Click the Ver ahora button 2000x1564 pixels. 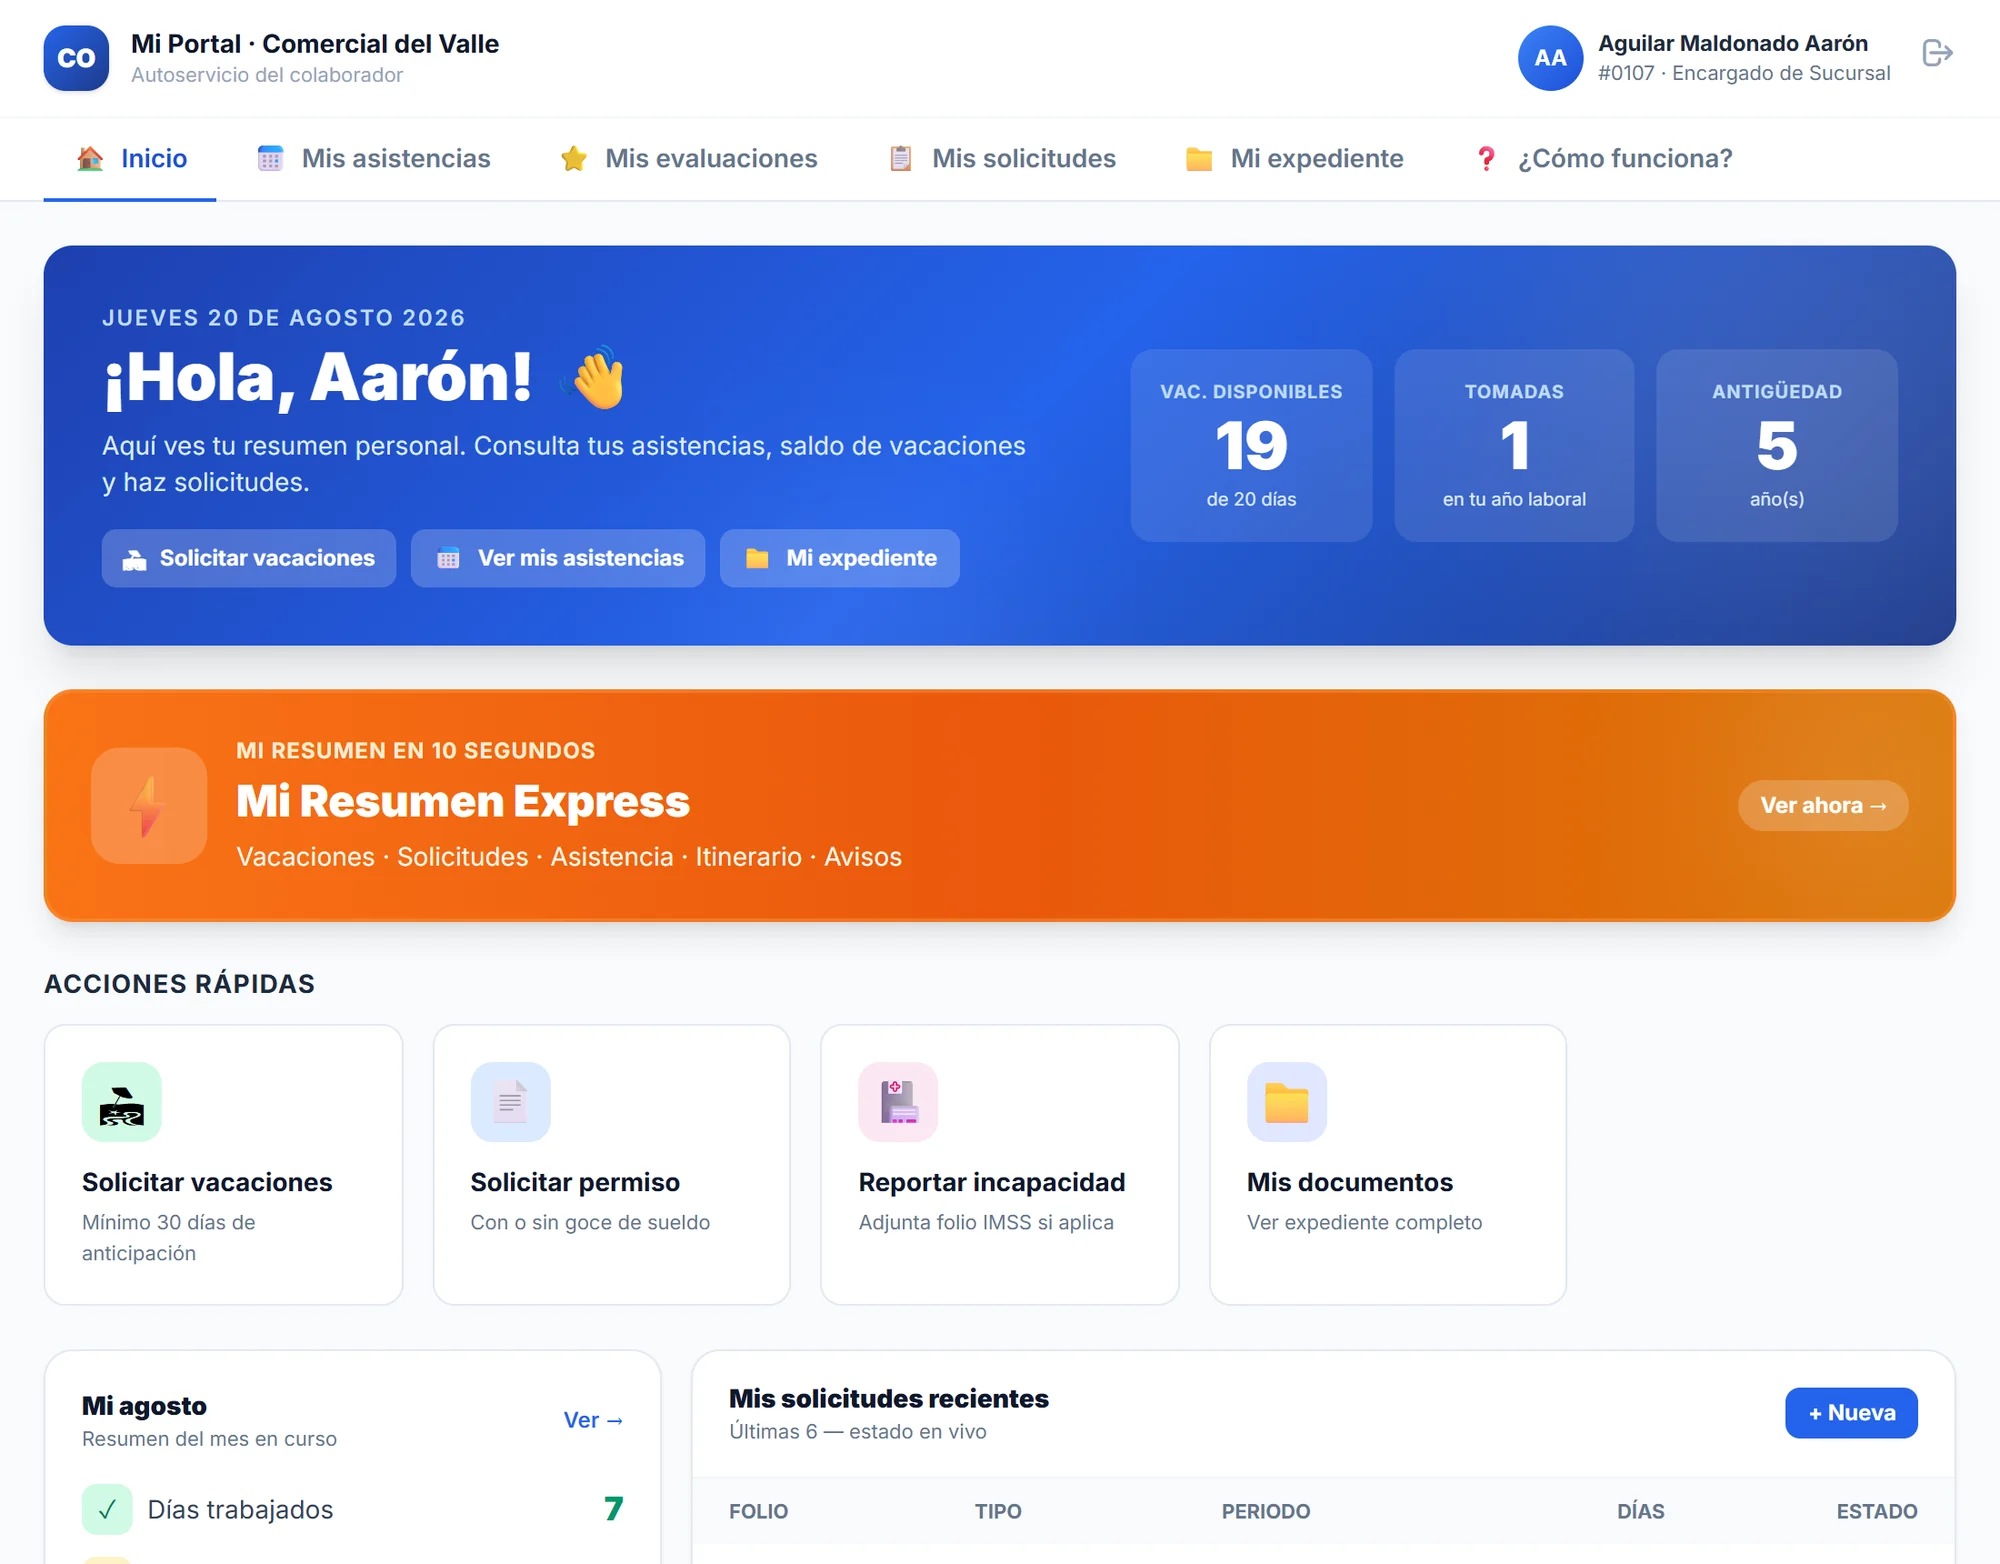coord(1823,806)
